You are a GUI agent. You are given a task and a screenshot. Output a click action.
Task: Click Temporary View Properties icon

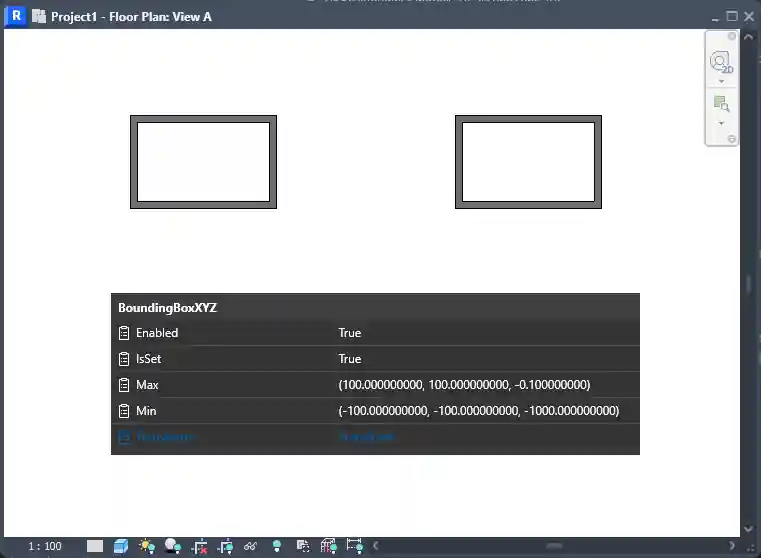303,546
